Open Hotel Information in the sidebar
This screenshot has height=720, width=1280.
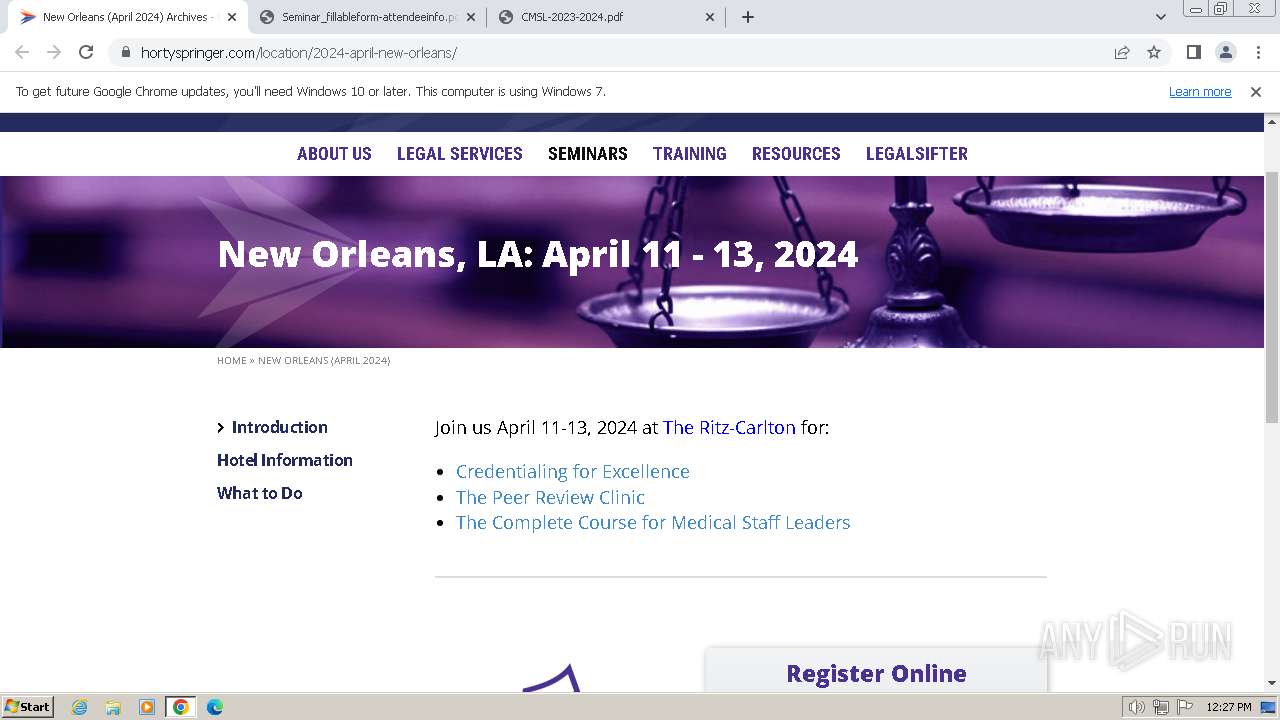(285, 460)
